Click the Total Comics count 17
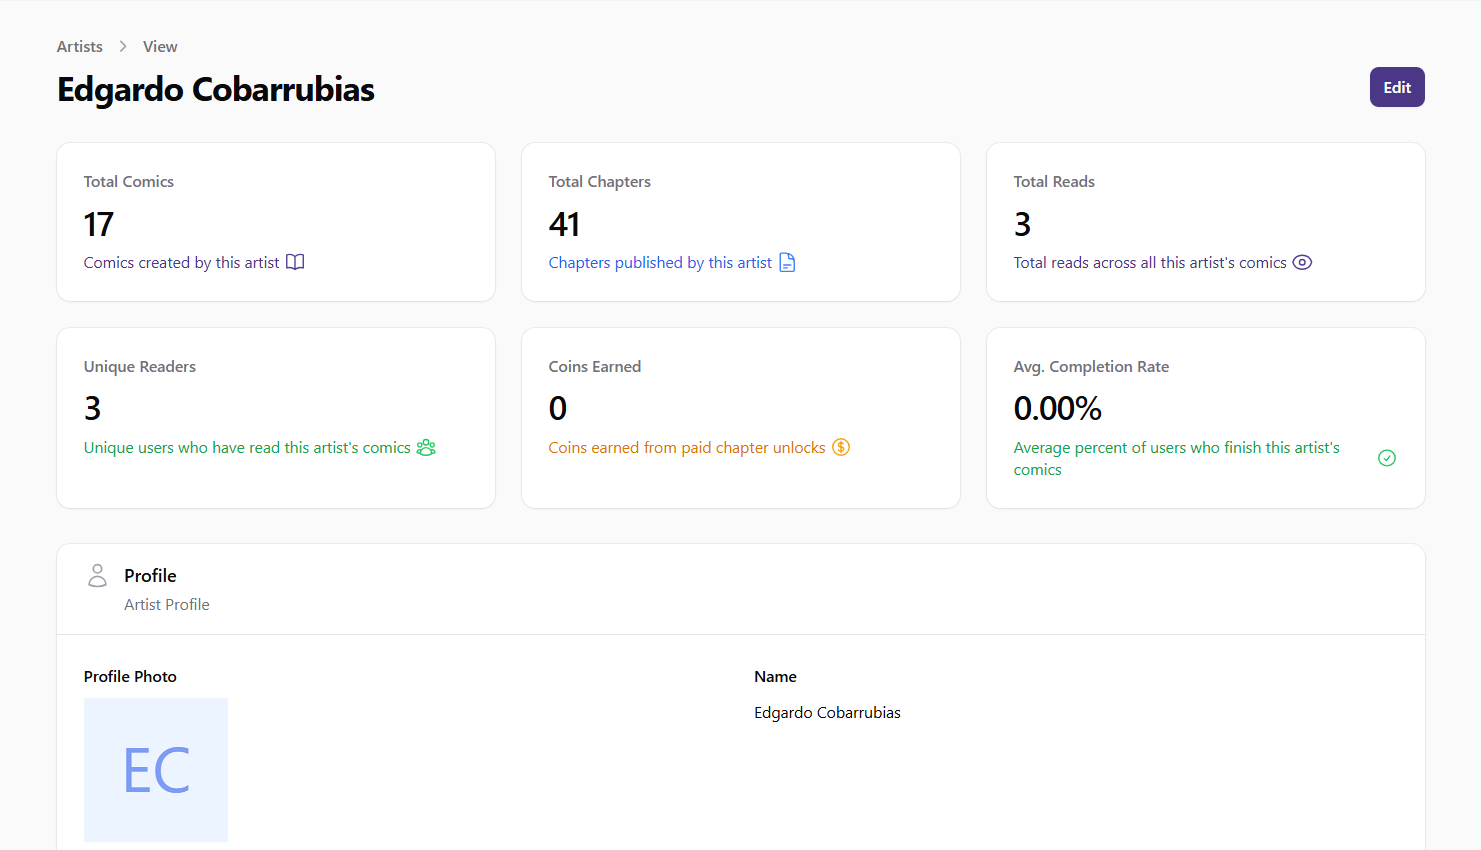 pyautogui.click(x=98, y=224)
